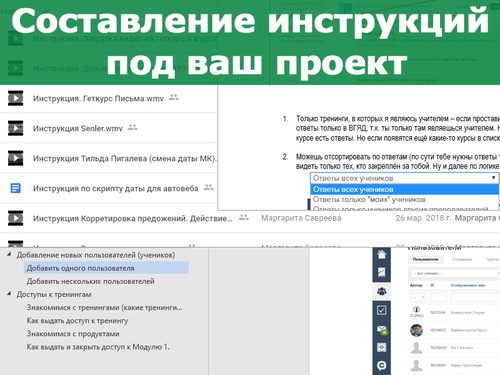This screenshot has height=375, width=500.
Task: Click shared-people icon beside Инструкция Senler.wmv
Action: click(132, 127)
